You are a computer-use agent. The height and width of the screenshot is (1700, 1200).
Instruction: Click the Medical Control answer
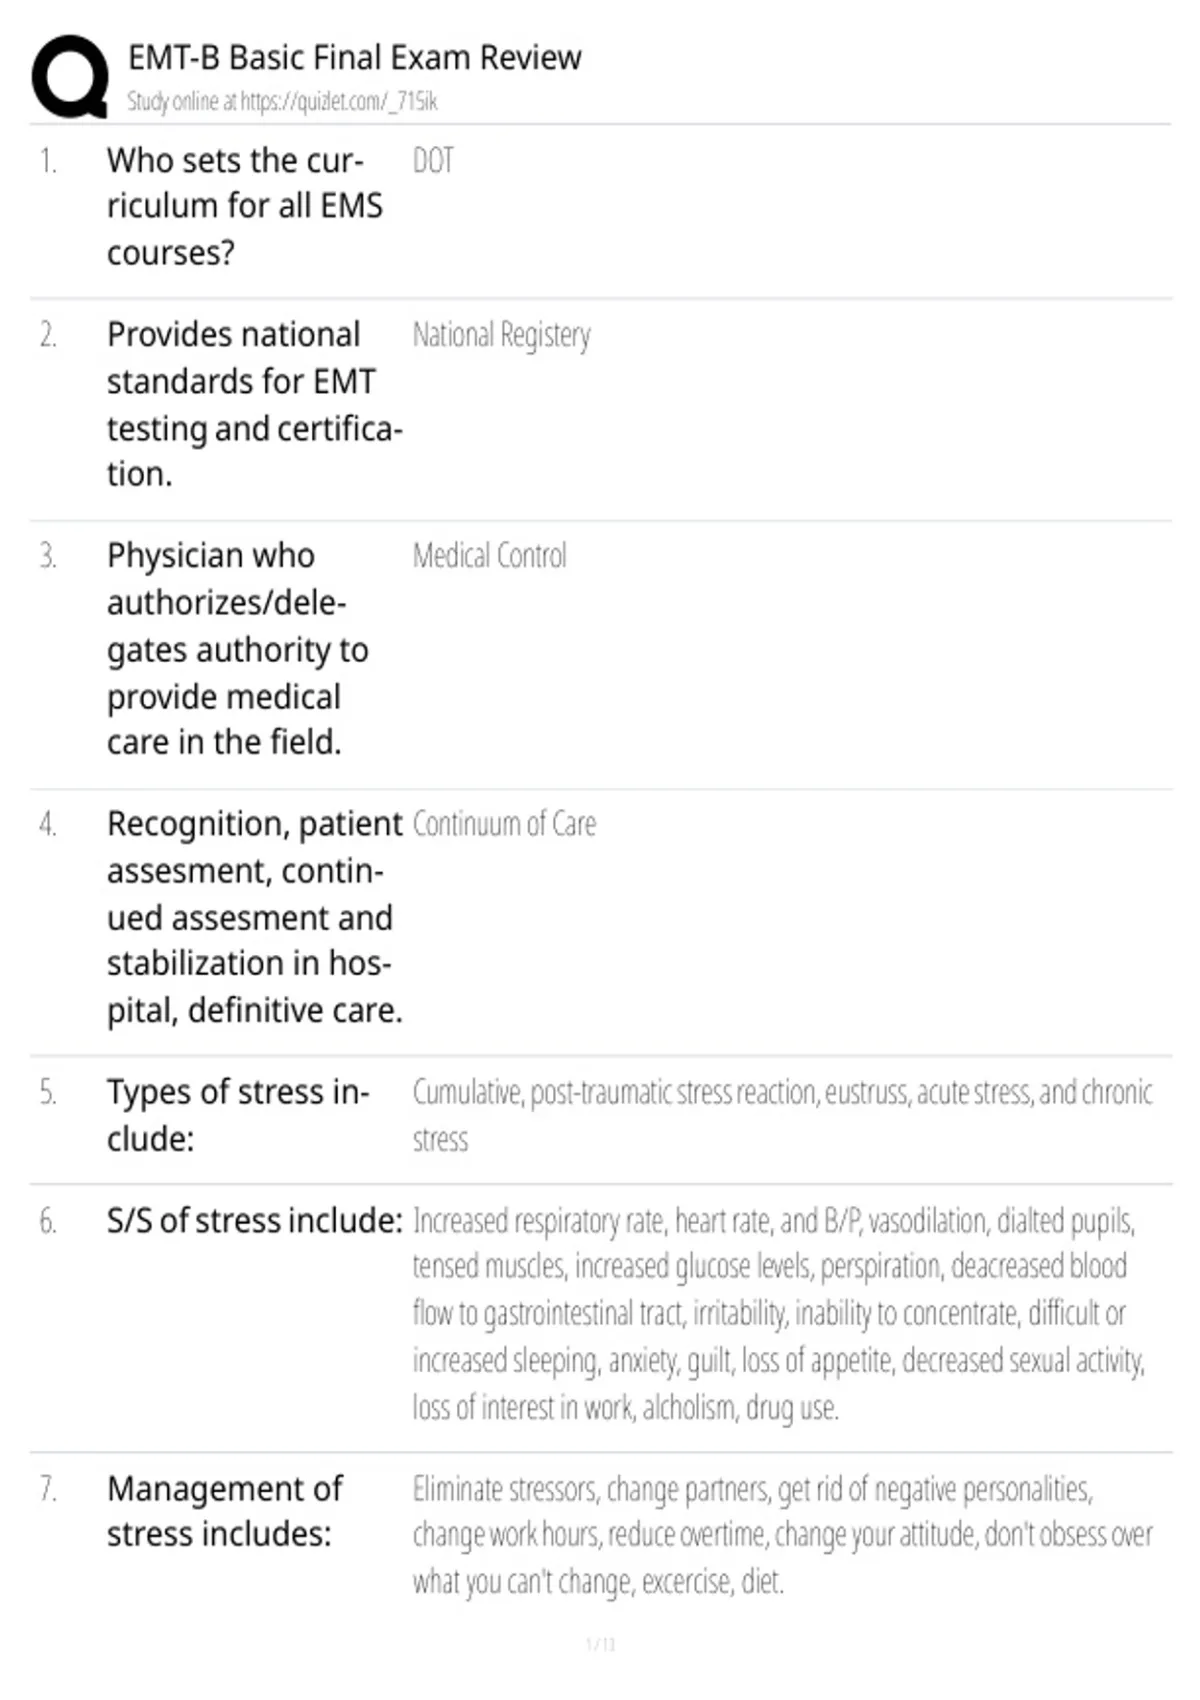coord(489,555)
